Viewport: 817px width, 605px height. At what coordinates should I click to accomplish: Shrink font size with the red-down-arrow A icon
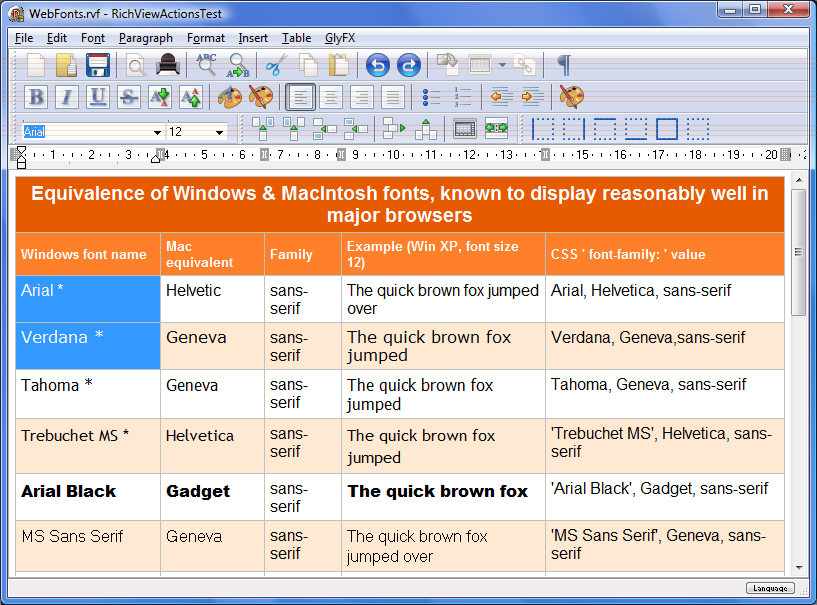tap(160, 97)
